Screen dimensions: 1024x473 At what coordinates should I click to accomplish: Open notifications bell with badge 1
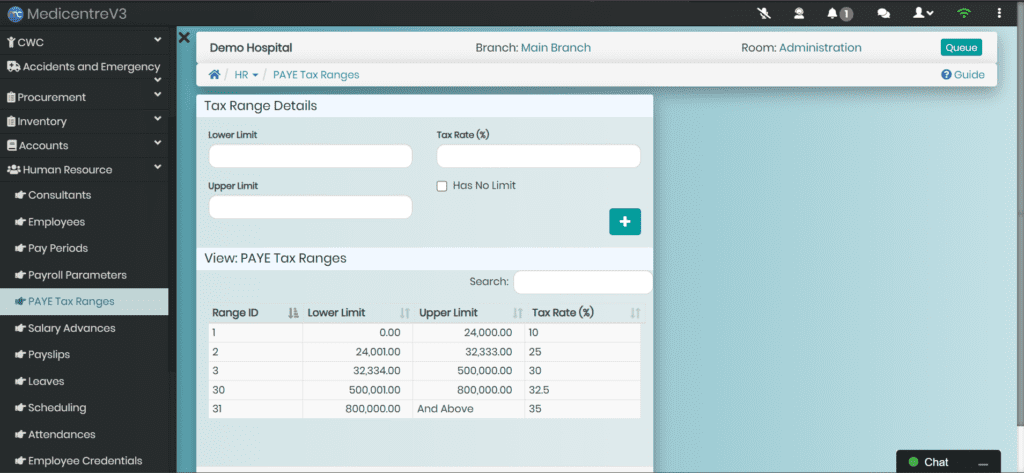click(x=840, y=13)
